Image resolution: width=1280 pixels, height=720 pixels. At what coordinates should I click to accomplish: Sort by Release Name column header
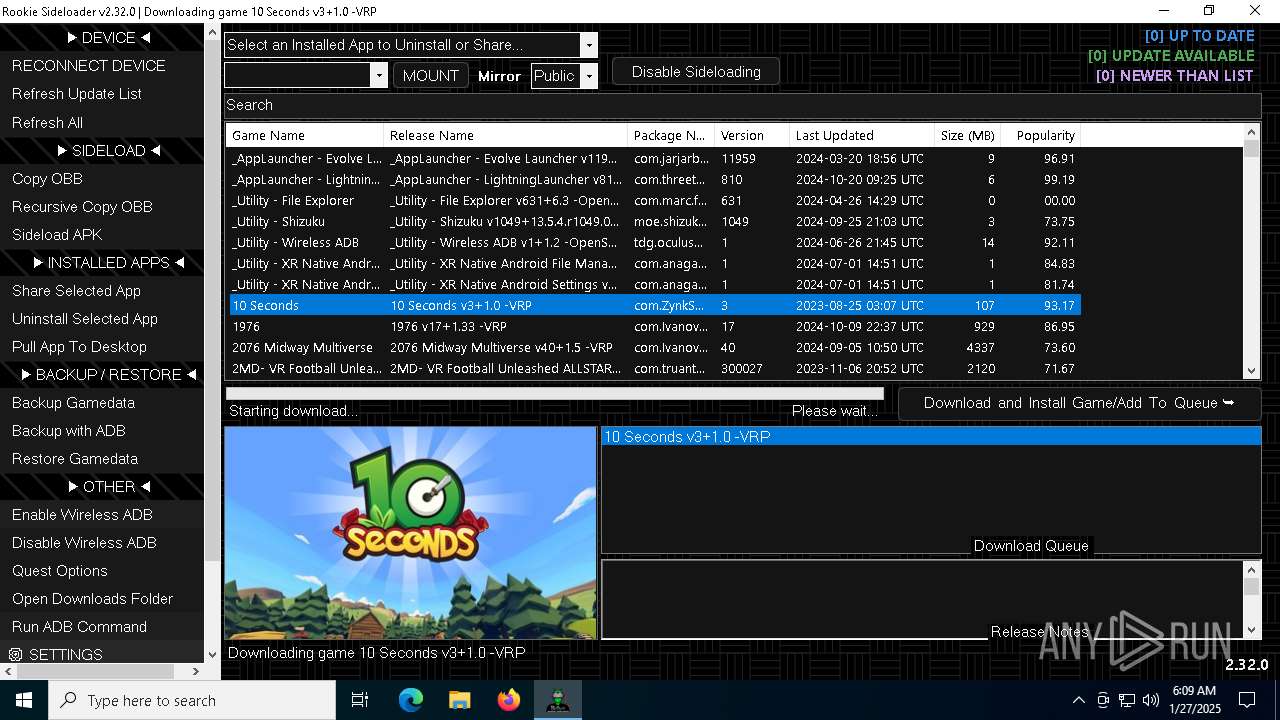tap(506, 135)
